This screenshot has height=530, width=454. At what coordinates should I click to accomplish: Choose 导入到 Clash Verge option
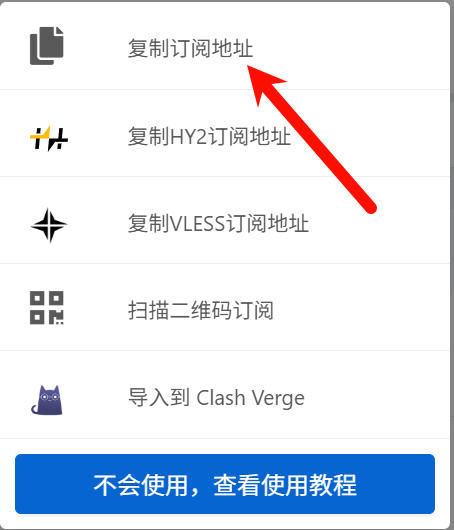click(x=224, y=395)
